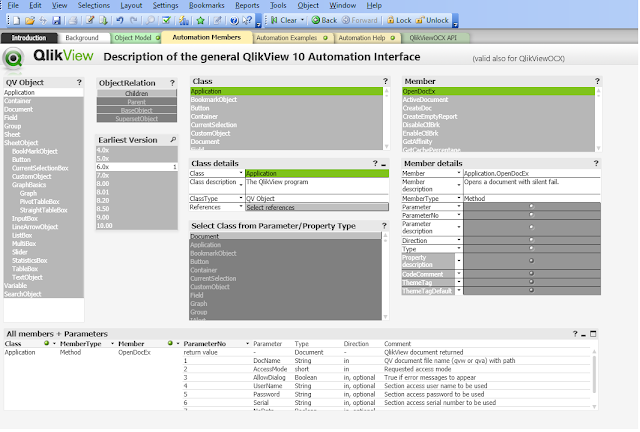Open the Direction dropdown in Member details

pyautogui.click(x=459, y=240)
